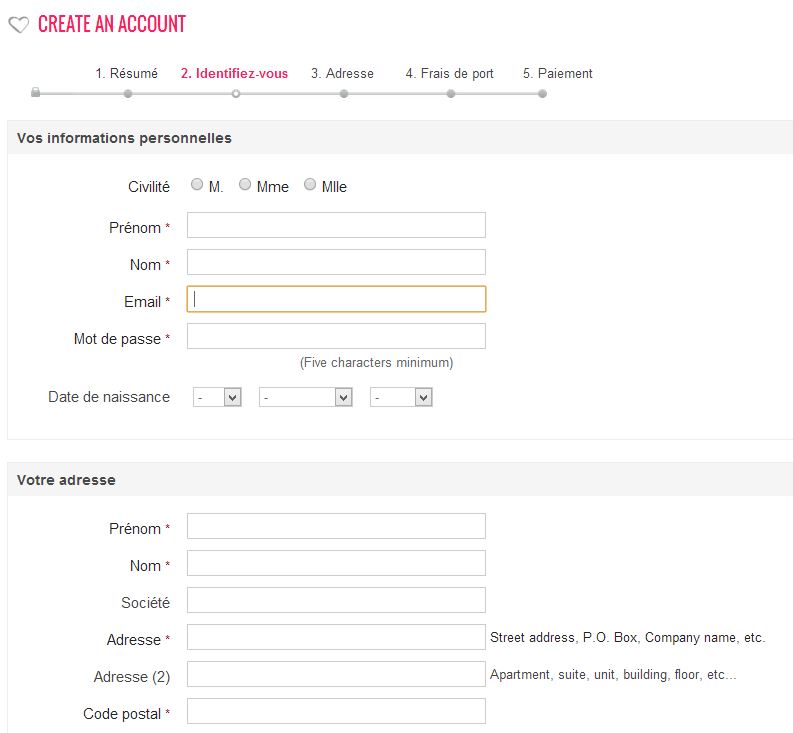
Task: Open the 4. Frais de port step
Action: coord(450,73)
